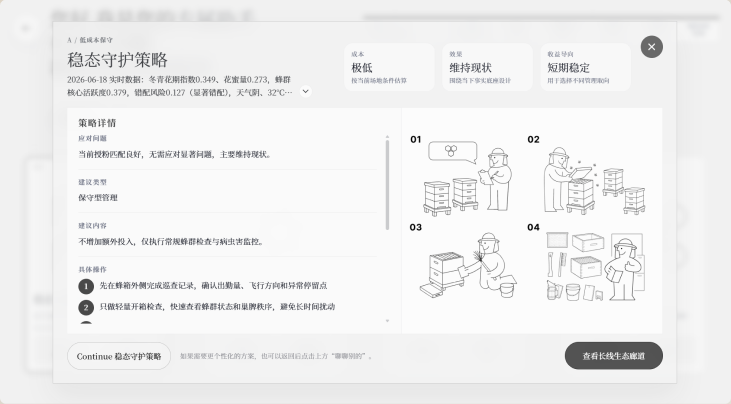Viewport: 731px width, 404px height.
Task: Click the 稳态守护策略 title
Action: pyautogui.click(x=117, y=60)
